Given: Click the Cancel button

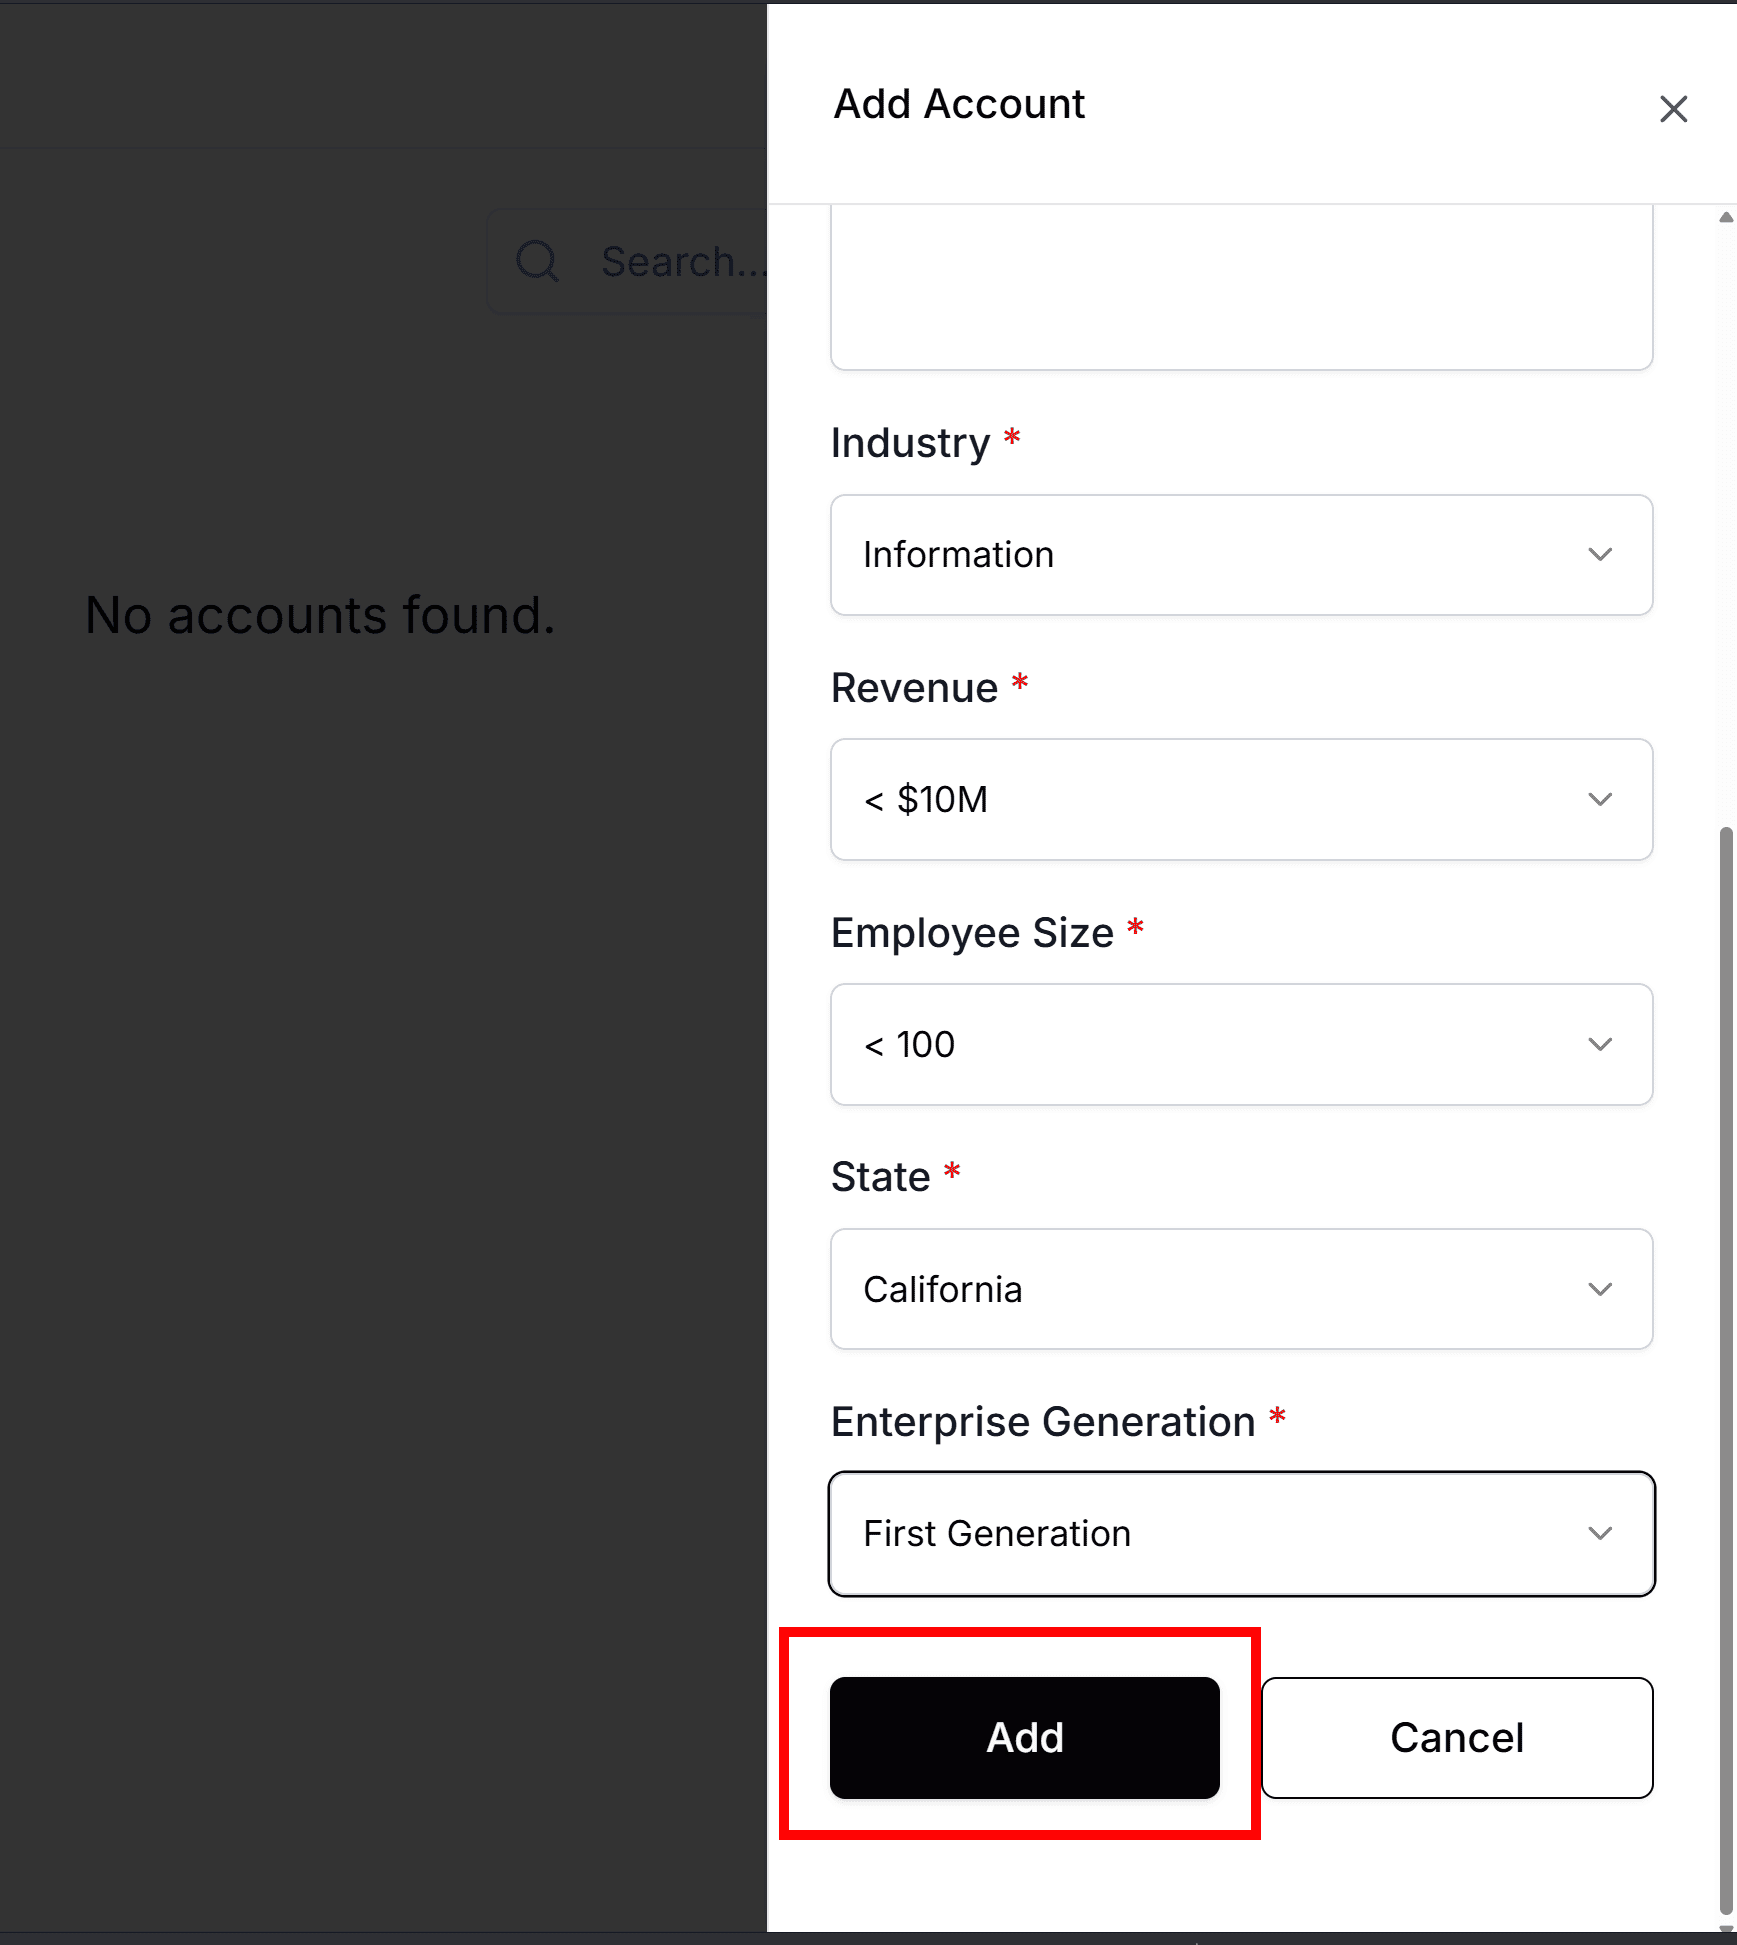Looking at the screenshot, I should coord(1456,1737).
